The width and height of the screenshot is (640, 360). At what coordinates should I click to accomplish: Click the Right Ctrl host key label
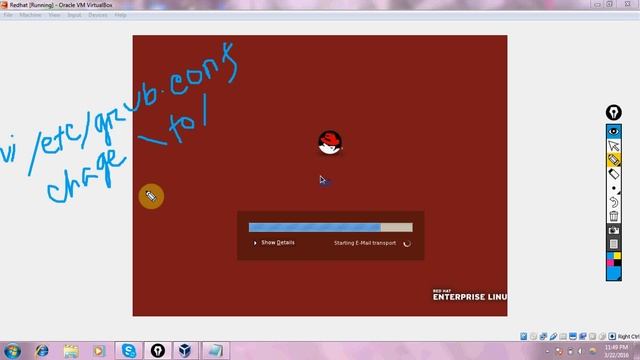pos(629,336)
